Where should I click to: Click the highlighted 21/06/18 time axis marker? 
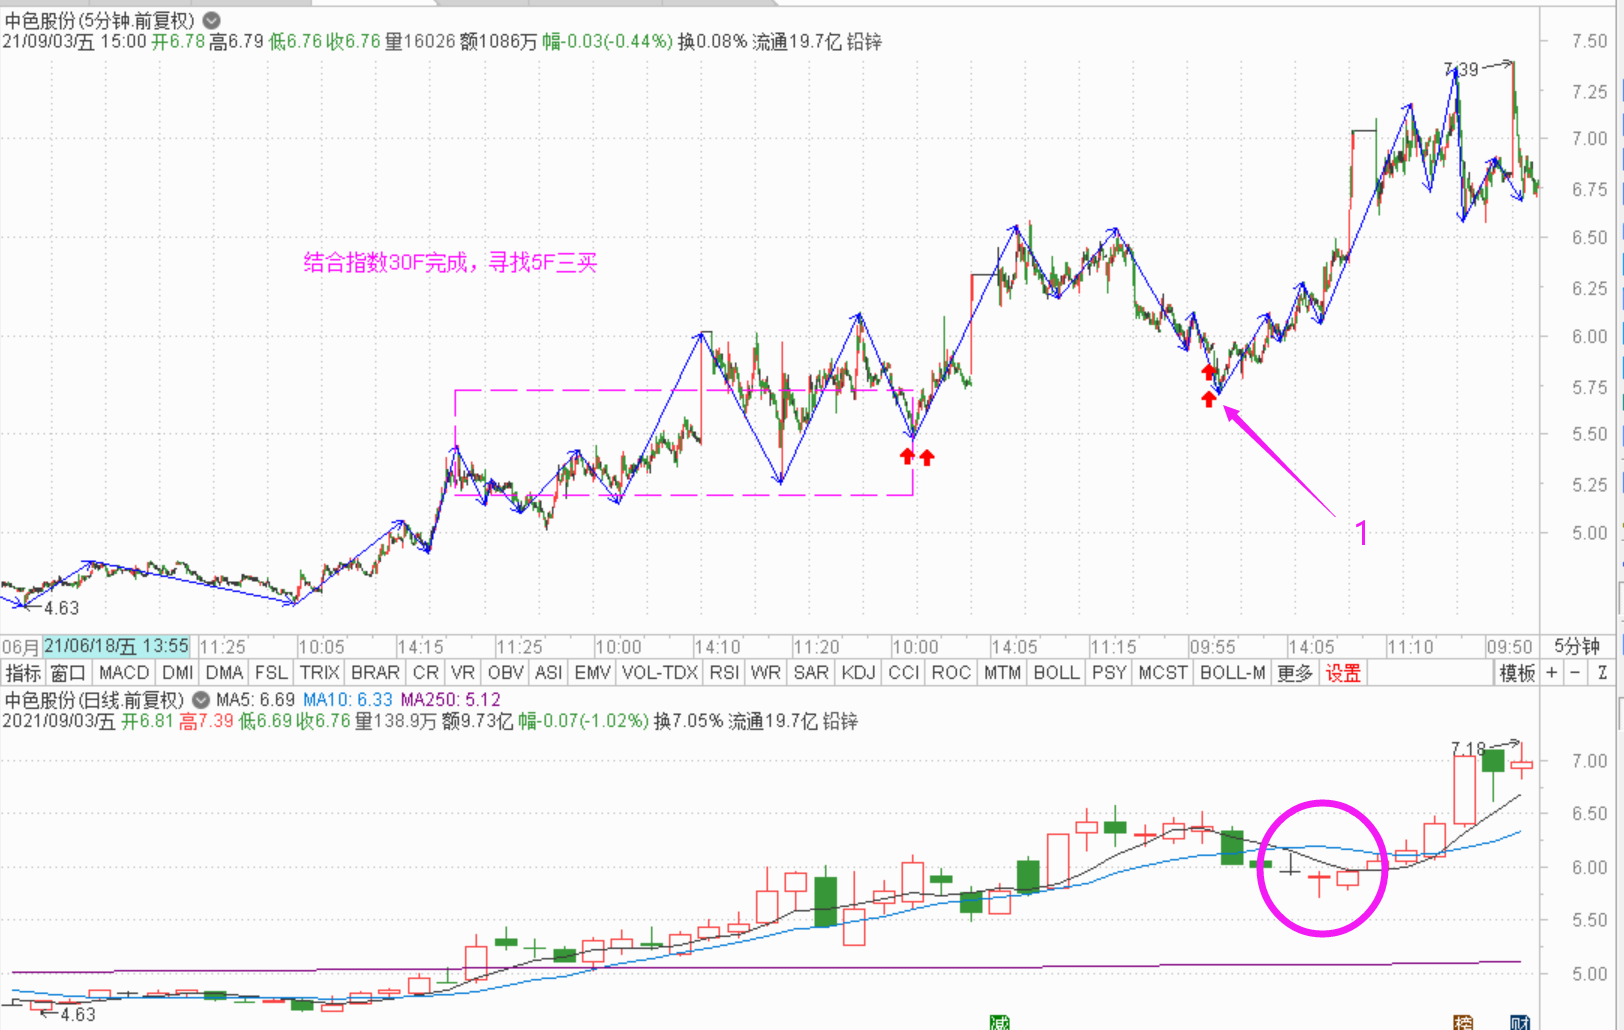(x=116, y=646)
